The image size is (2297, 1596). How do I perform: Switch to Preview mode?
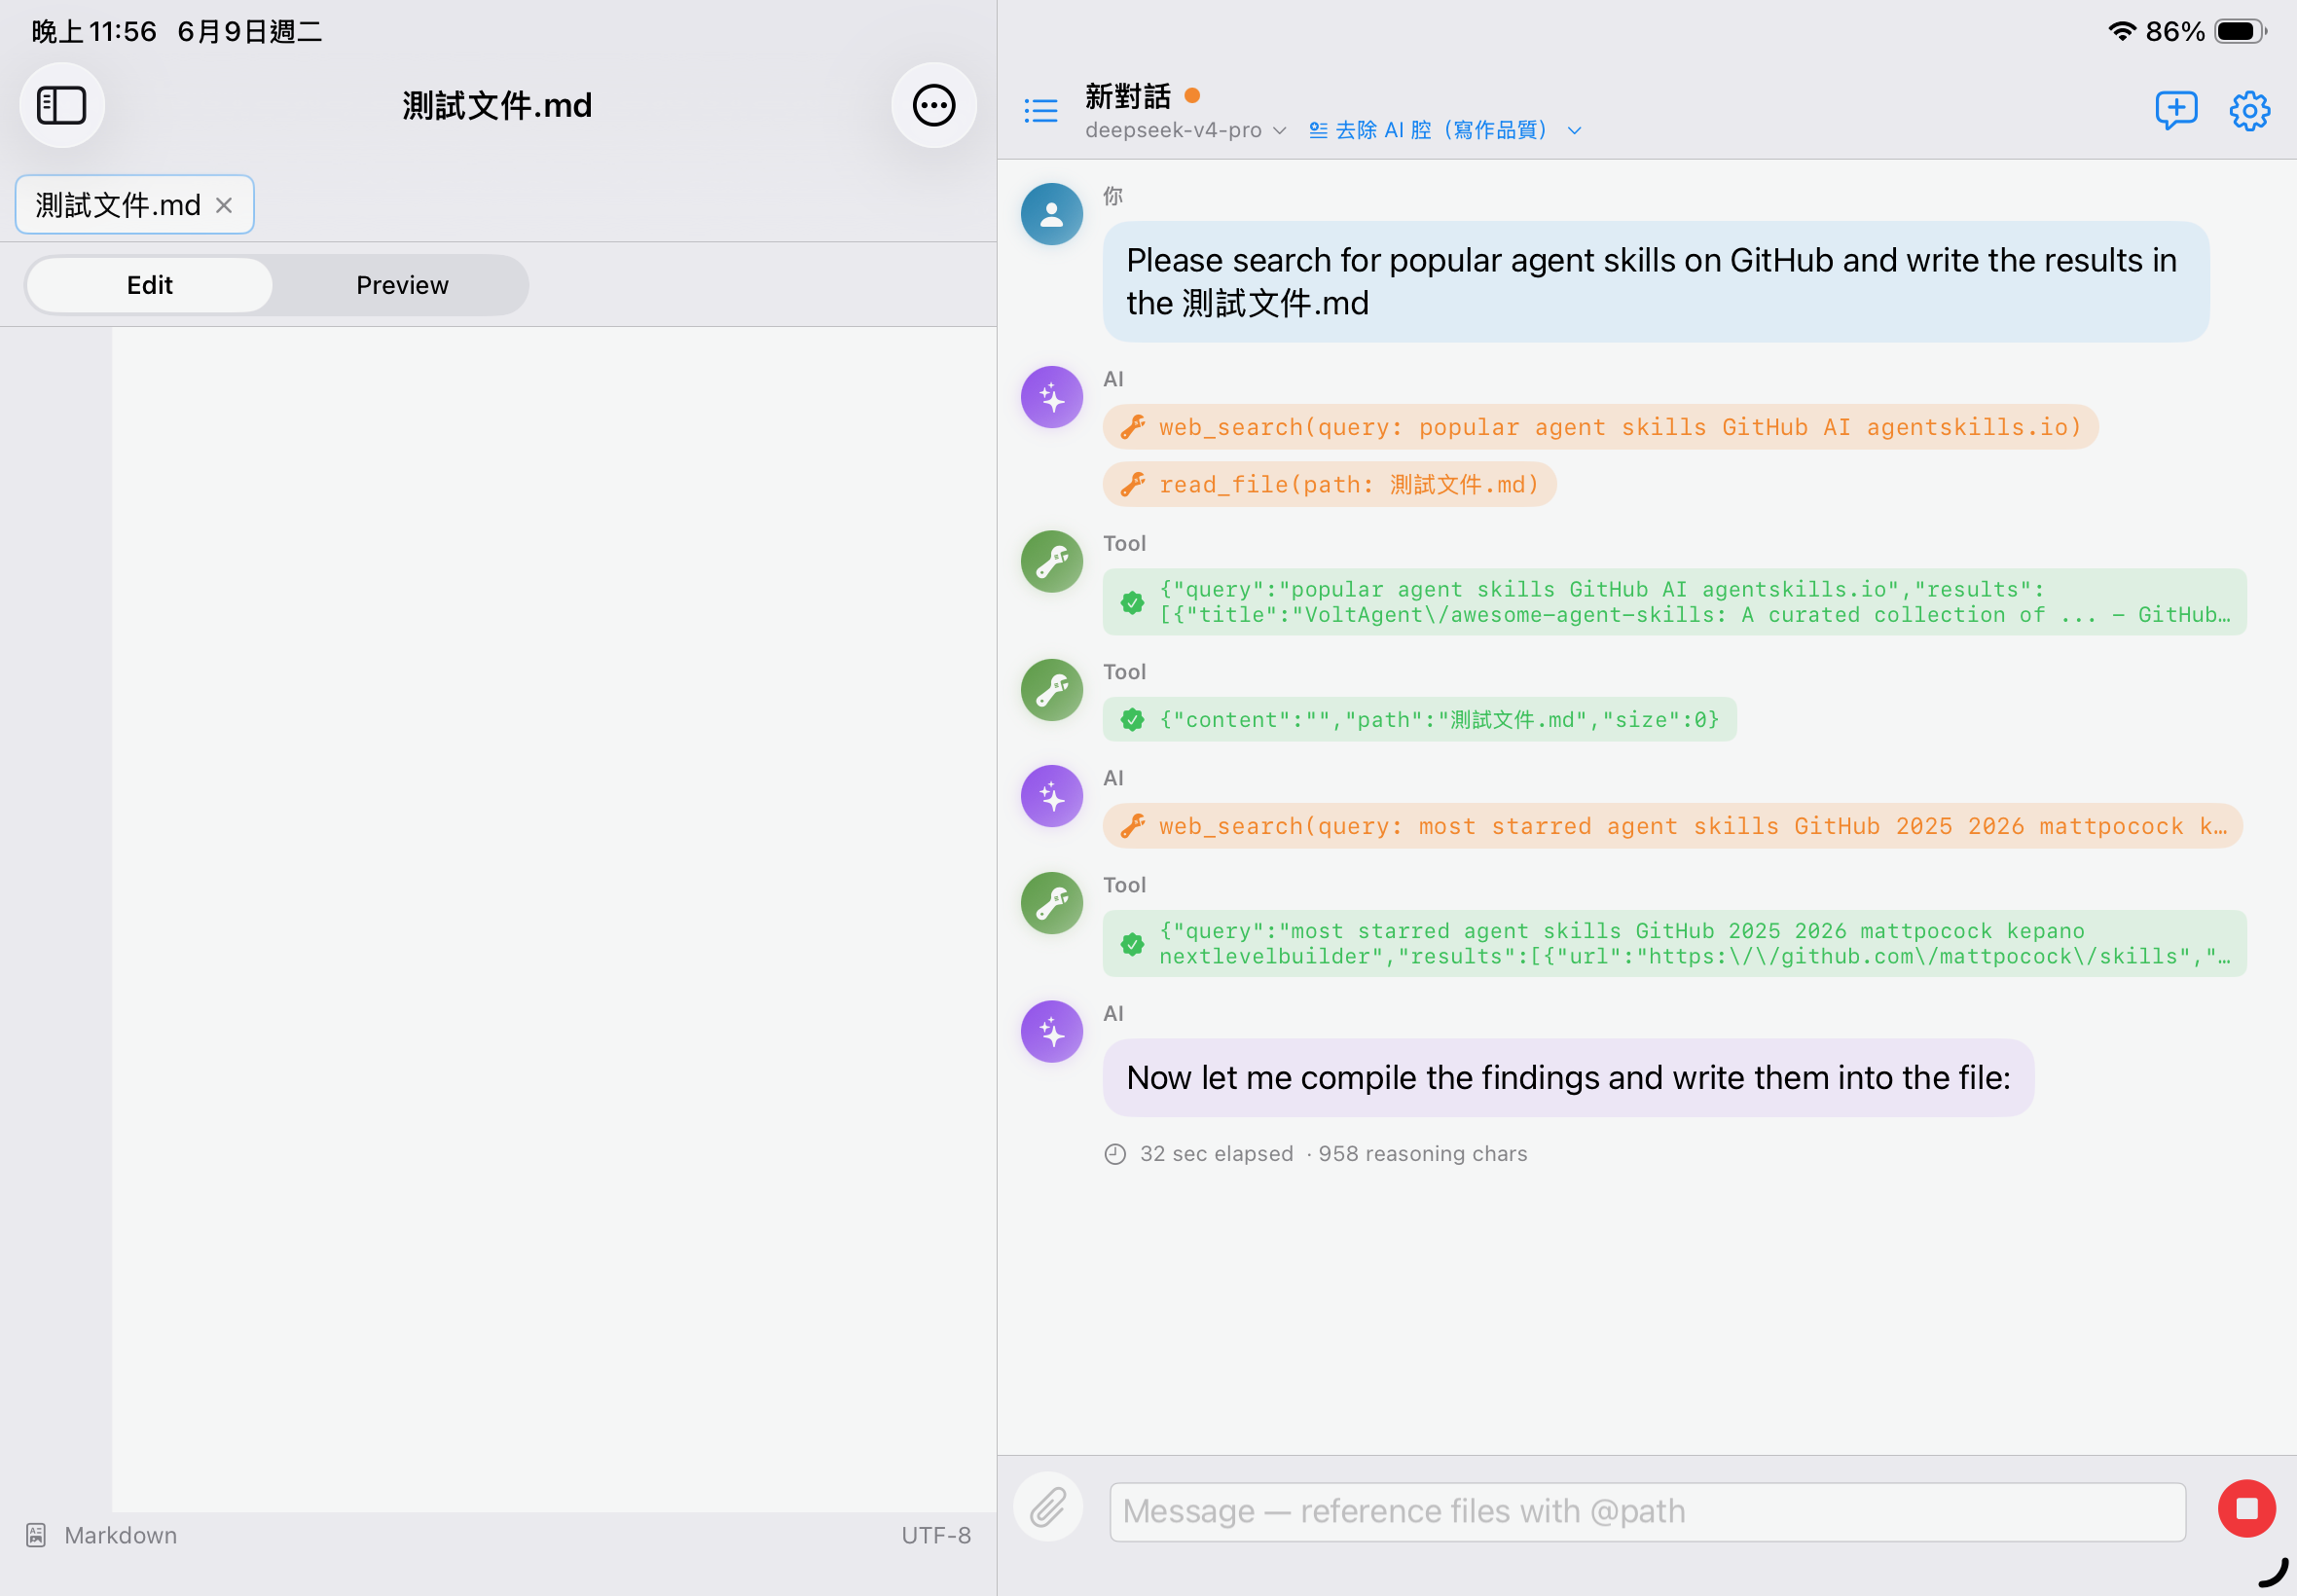(402, 285)
